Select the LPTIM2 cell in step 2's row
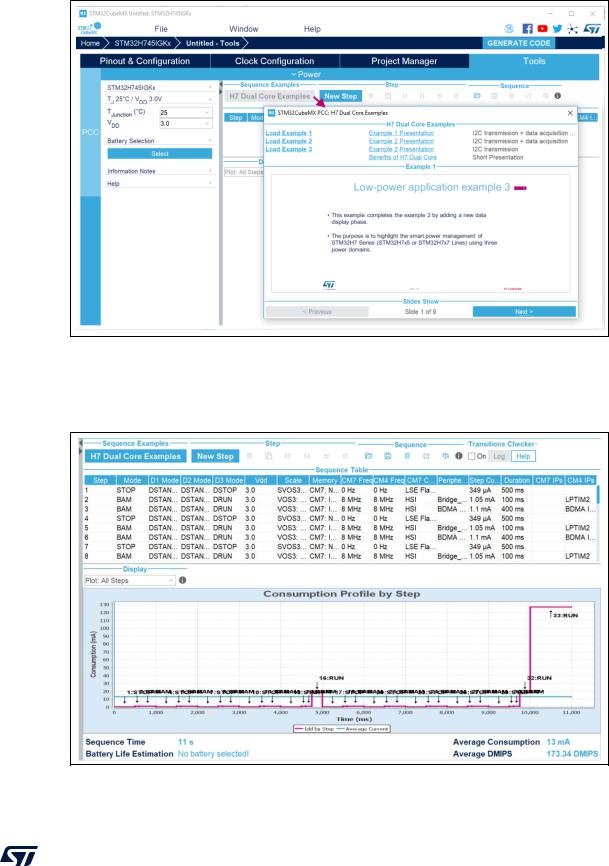609x866 pixels. coord(578,499)
